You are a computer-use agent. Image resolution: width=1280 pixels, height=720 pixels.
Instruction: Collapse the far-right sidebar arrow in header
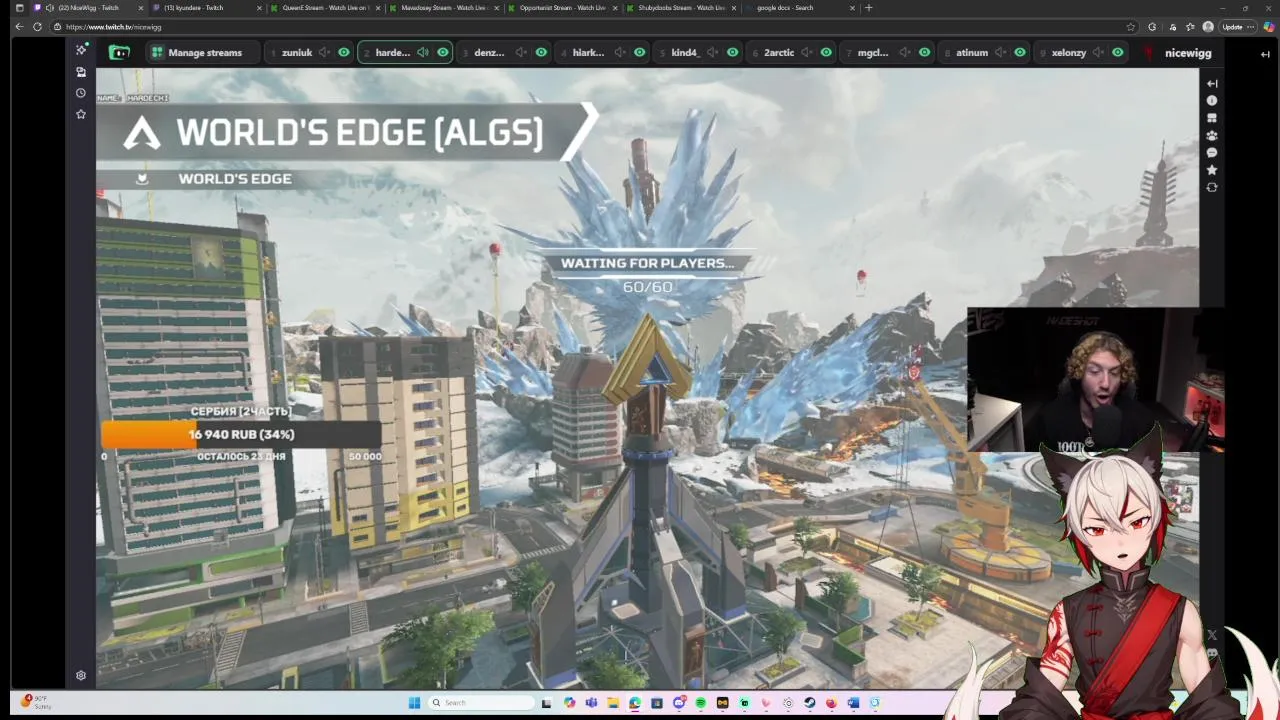(1265, 54)
